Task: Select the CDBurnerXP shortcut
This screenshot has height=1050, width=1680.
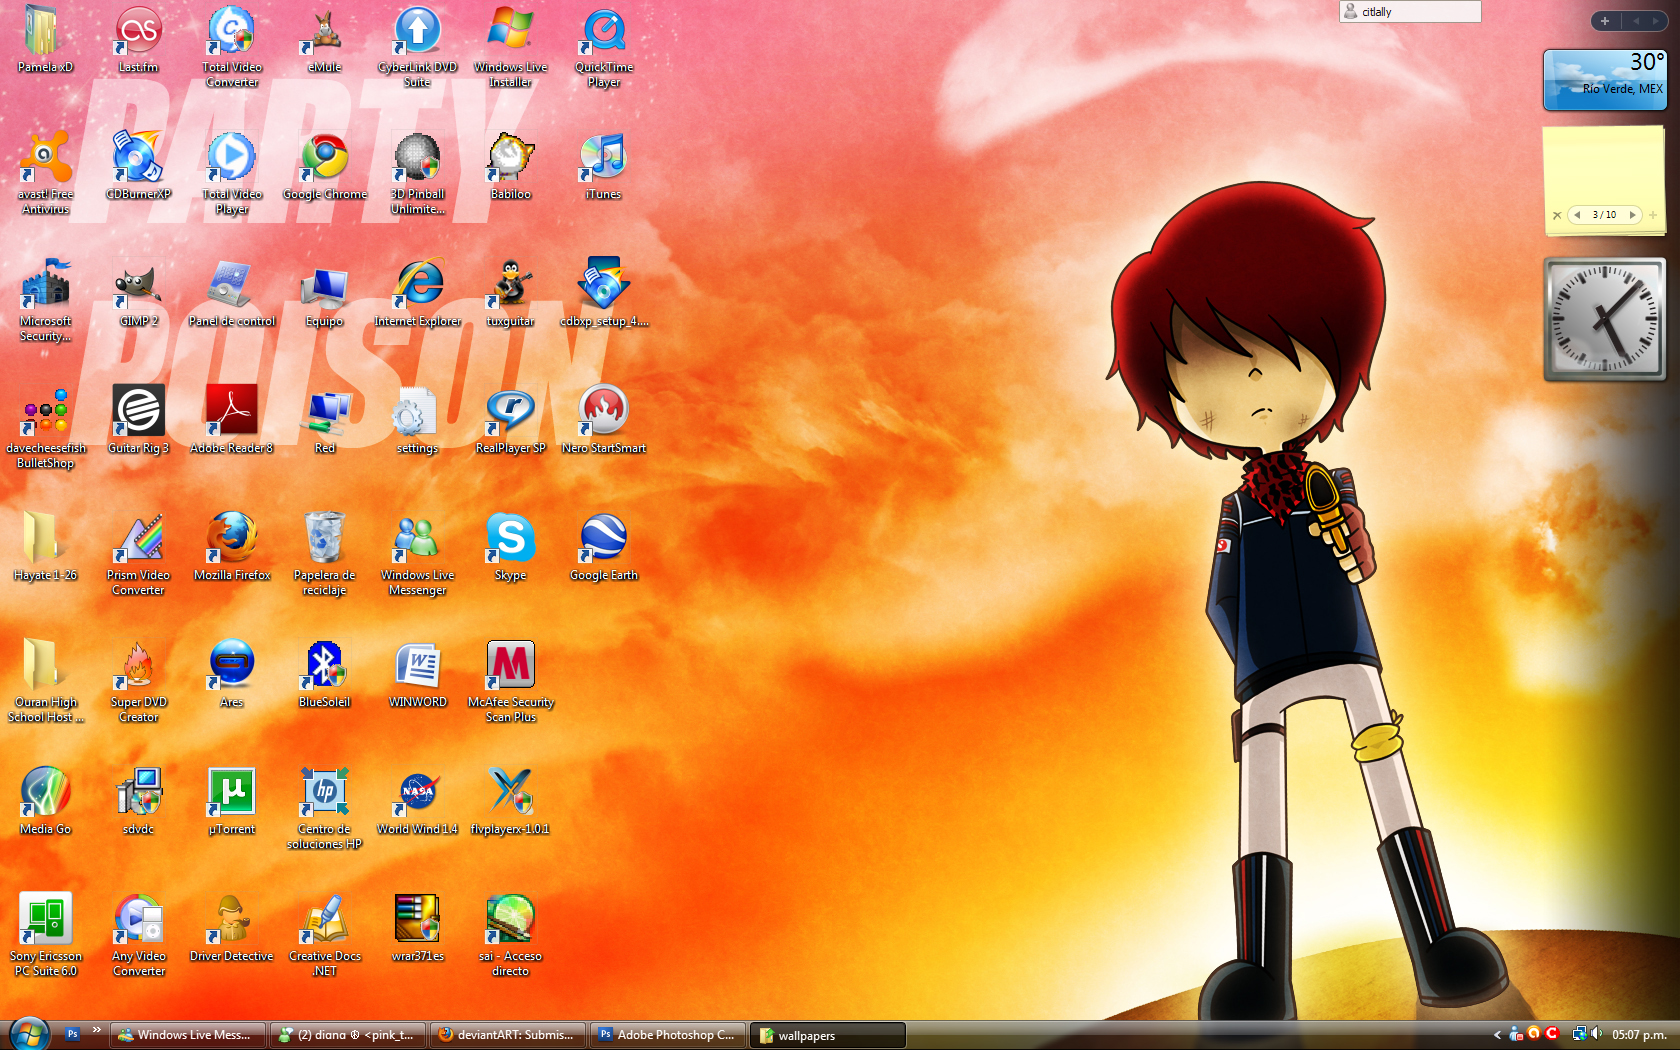Action: 138,166
